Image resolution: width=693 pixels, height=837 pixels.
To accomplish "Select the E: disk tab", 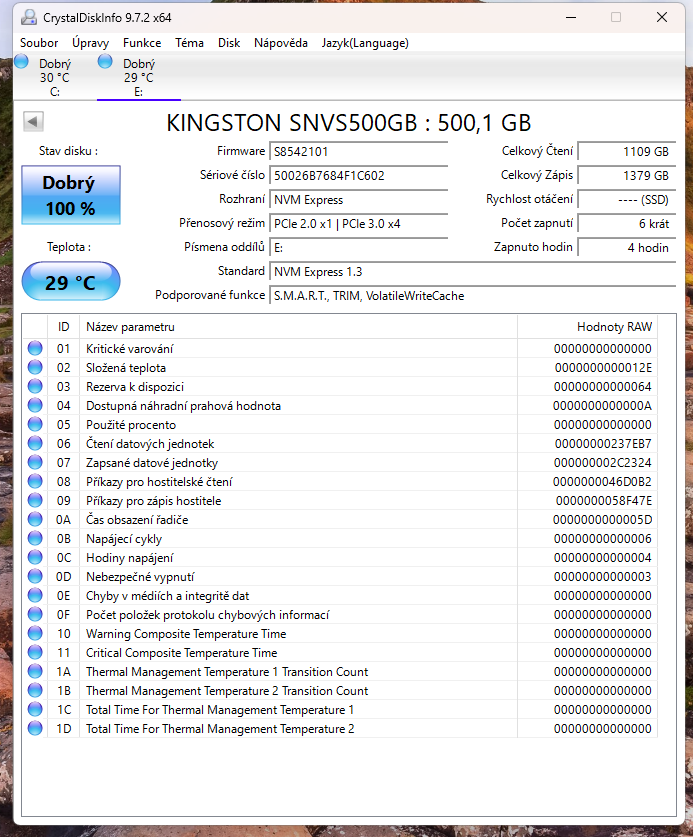I will pos(139,77).
